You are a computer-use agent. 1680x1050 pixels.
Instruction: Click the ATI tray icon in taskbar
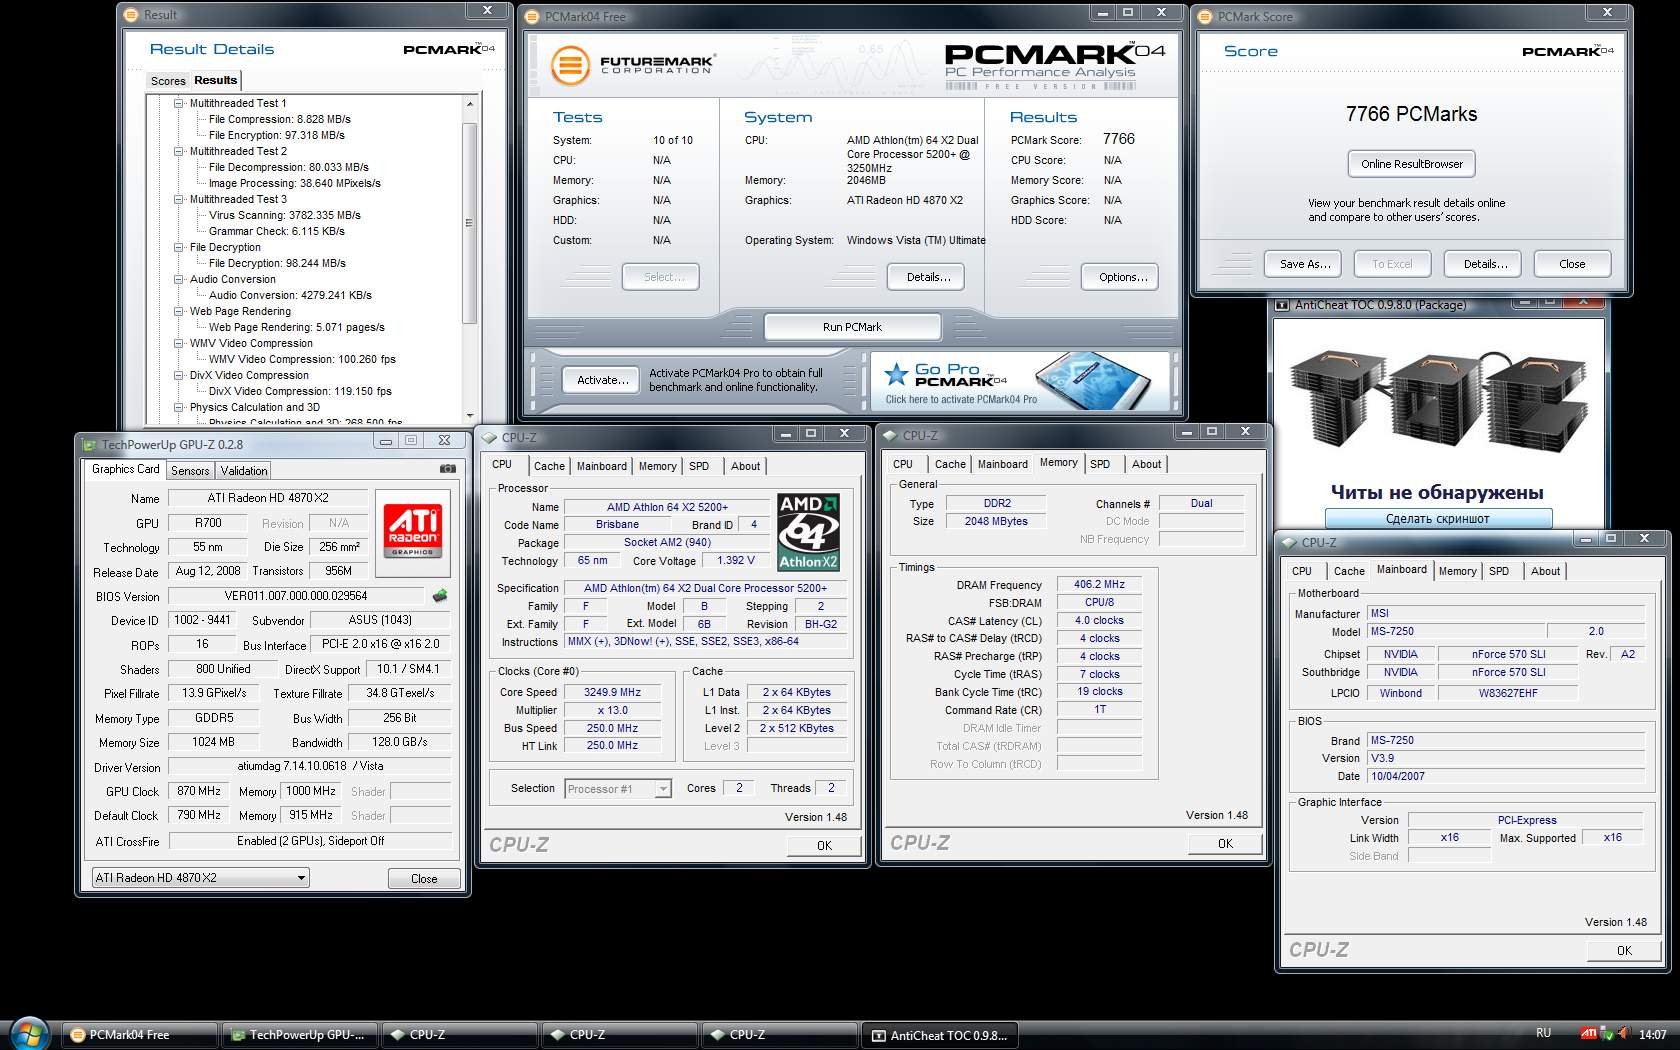point(1588,1034)
